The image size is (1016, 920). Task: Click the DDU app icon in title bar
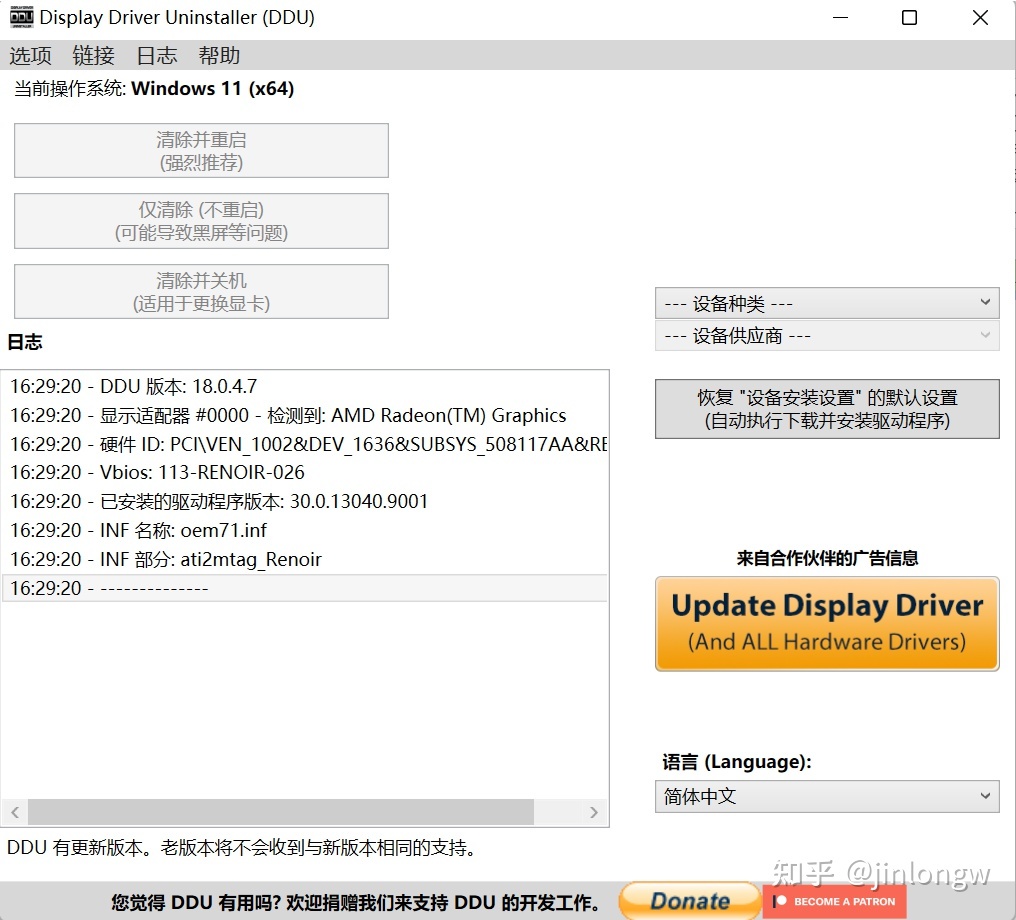[x=21, y=17]
